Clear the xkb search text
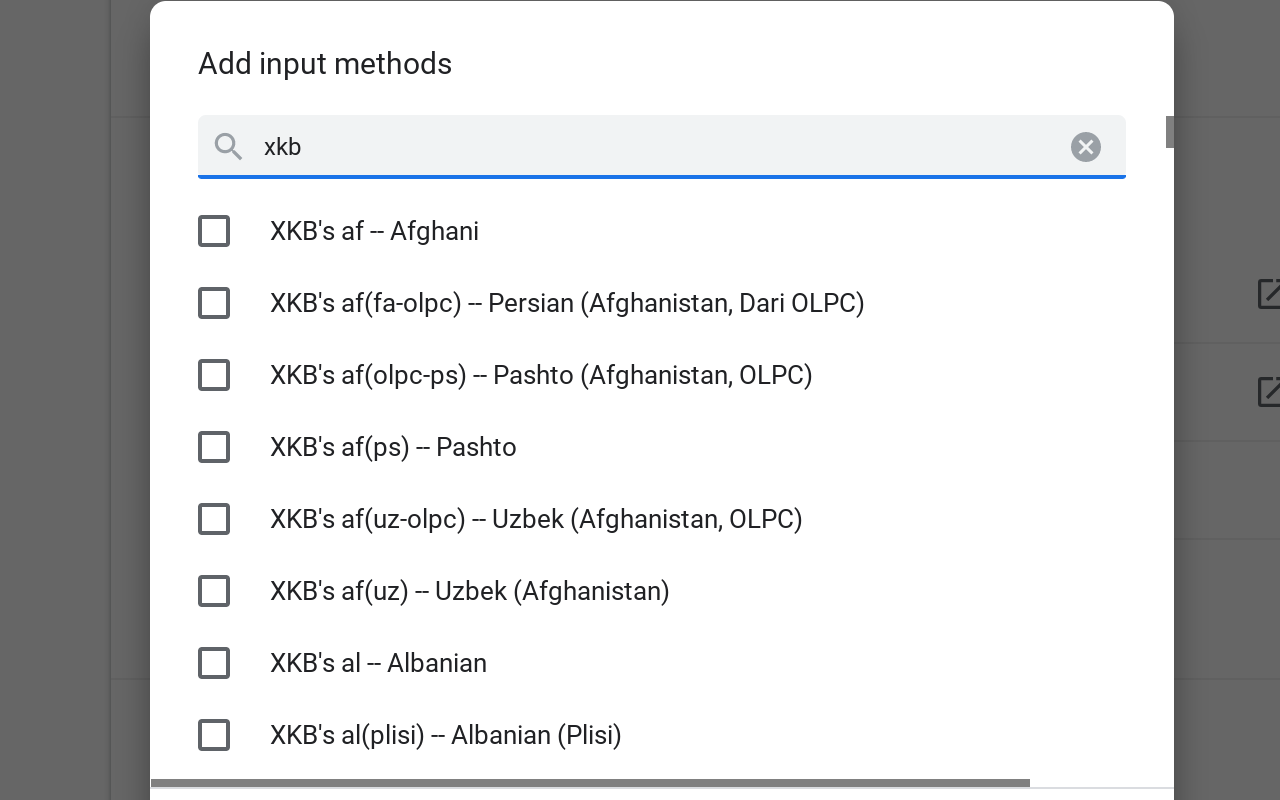Image resolution: width=1280 pixels, height=800 pixels. pyautogui.click(x=1085, y=147)
